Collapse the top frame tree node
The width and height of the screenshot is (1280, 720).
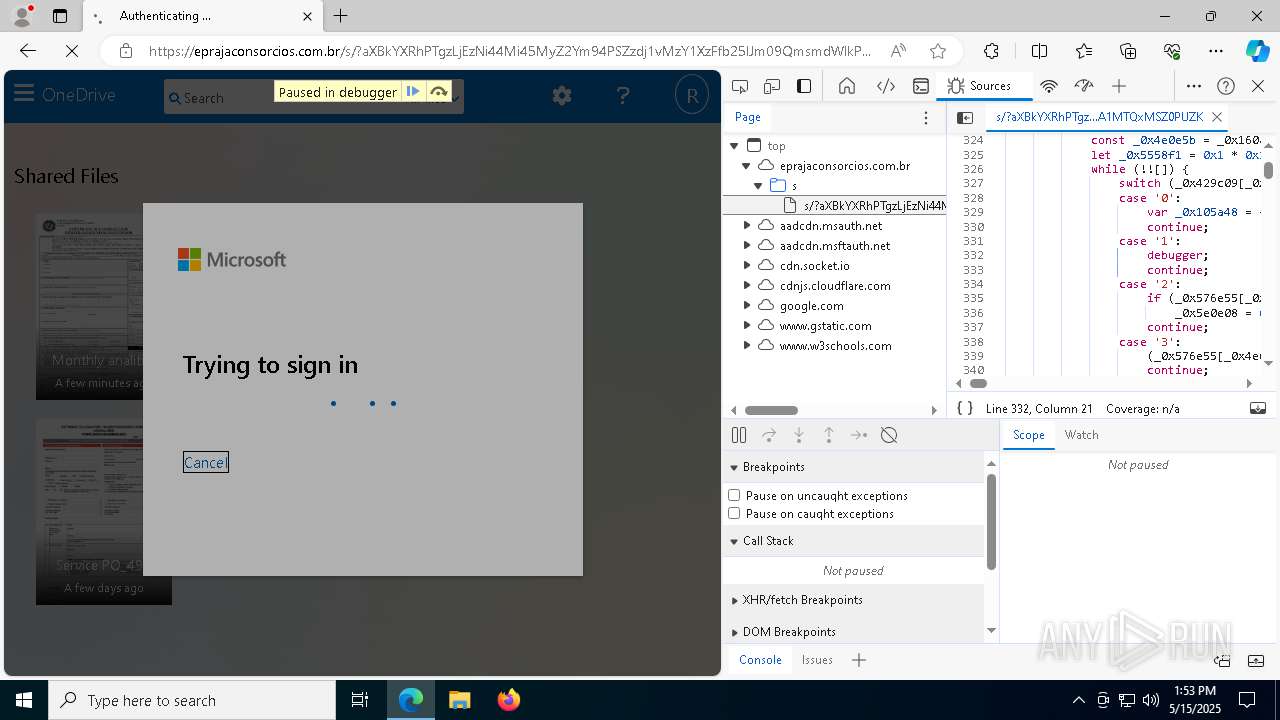(734, 146)
